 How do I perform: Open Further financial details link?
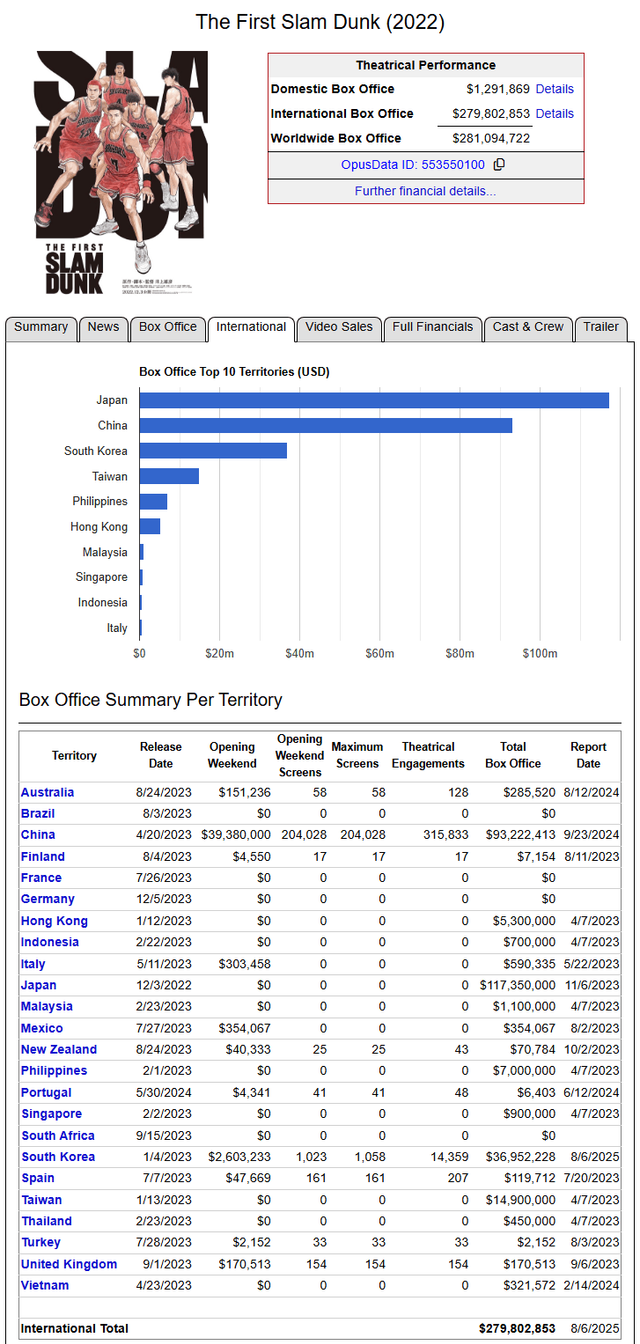[425, 191]
